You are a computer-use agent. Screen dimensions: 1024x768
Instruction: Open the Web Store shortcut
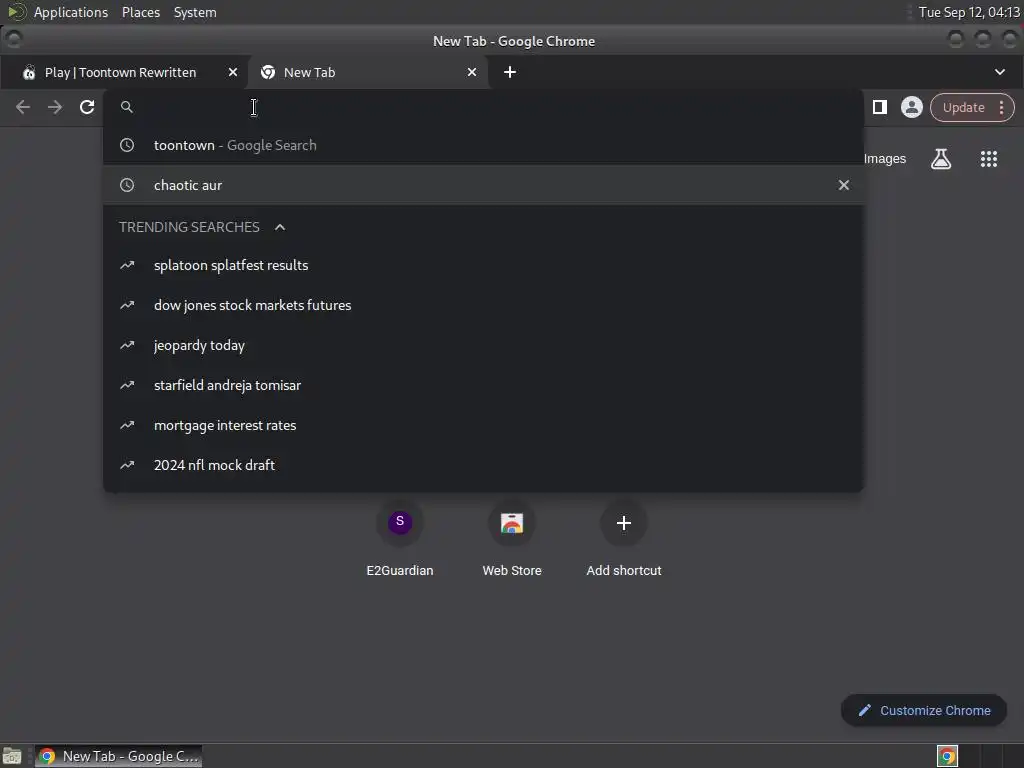[x=512, y=539]
